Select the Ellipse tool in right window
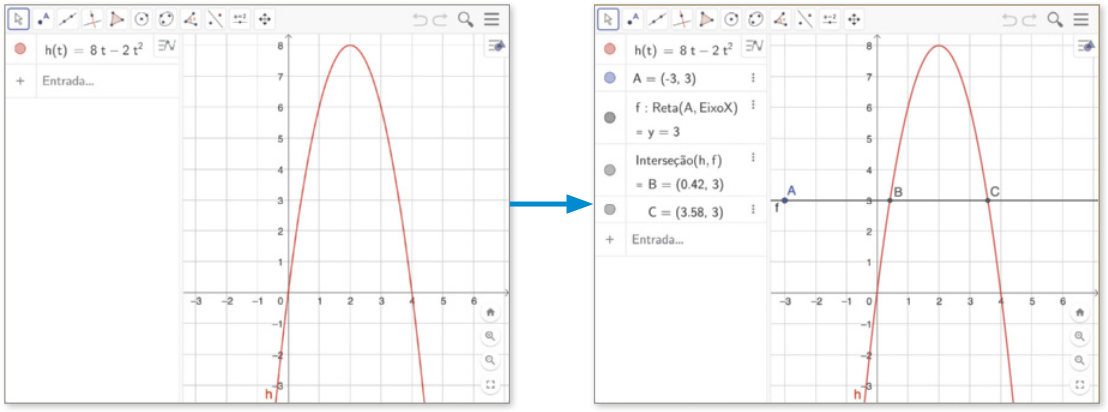The height and width of the screenshot is (412, 1108). (x=756, y=20)
